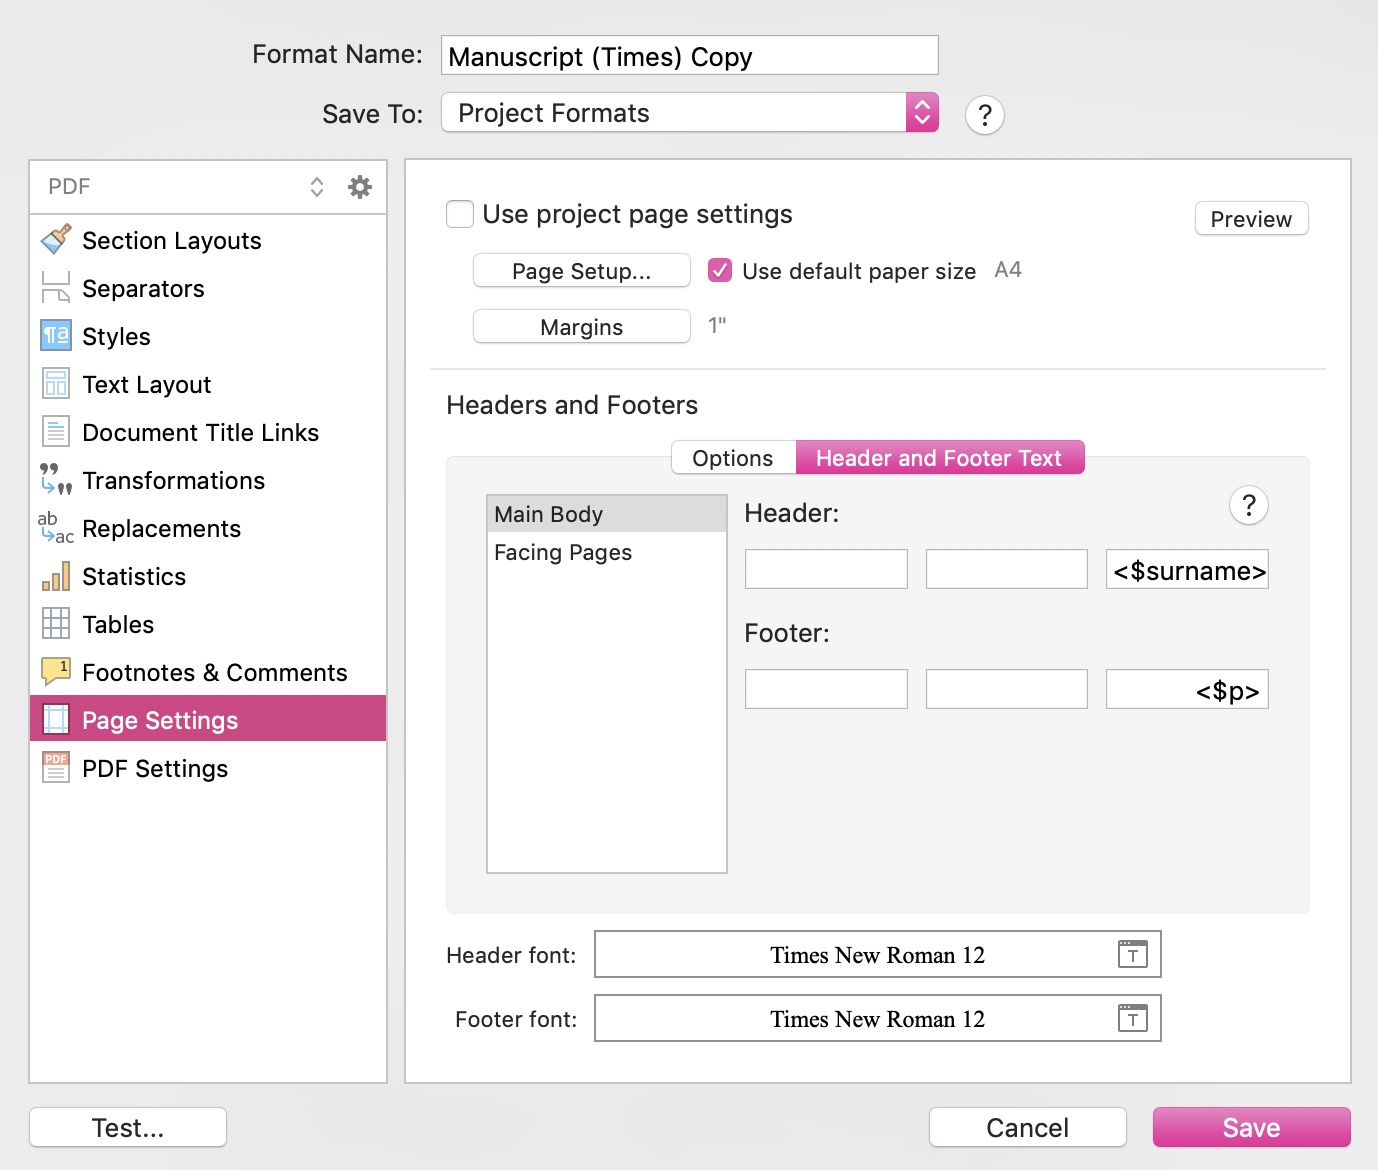Uncheck Use default paper size
The height and width of the screenshot is (1170, 1378).
point(720,271)
